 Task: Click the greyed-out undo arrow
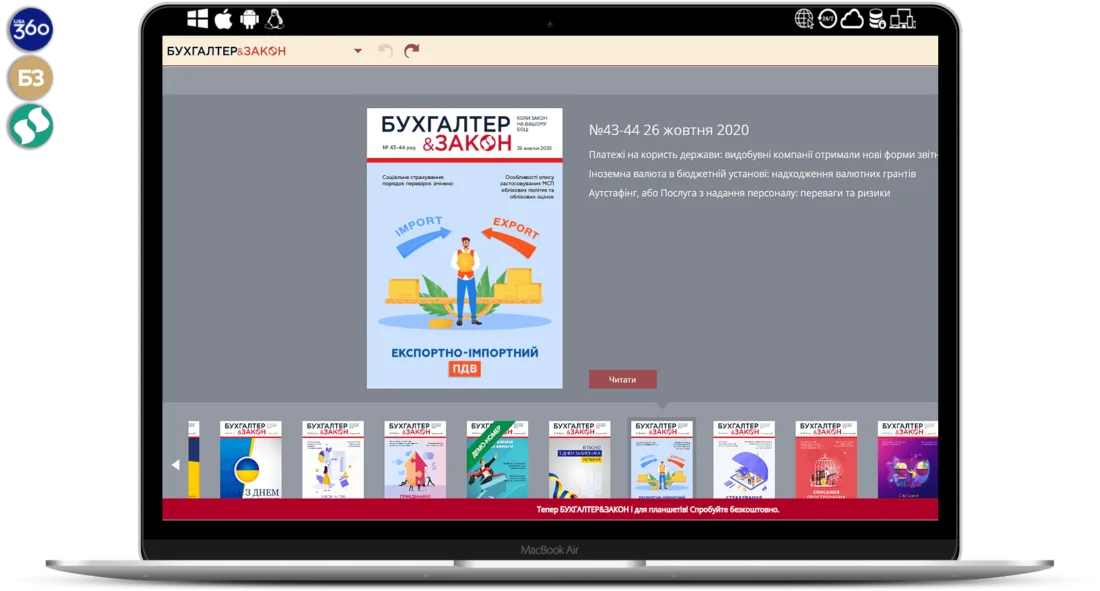tap(385, 51)
